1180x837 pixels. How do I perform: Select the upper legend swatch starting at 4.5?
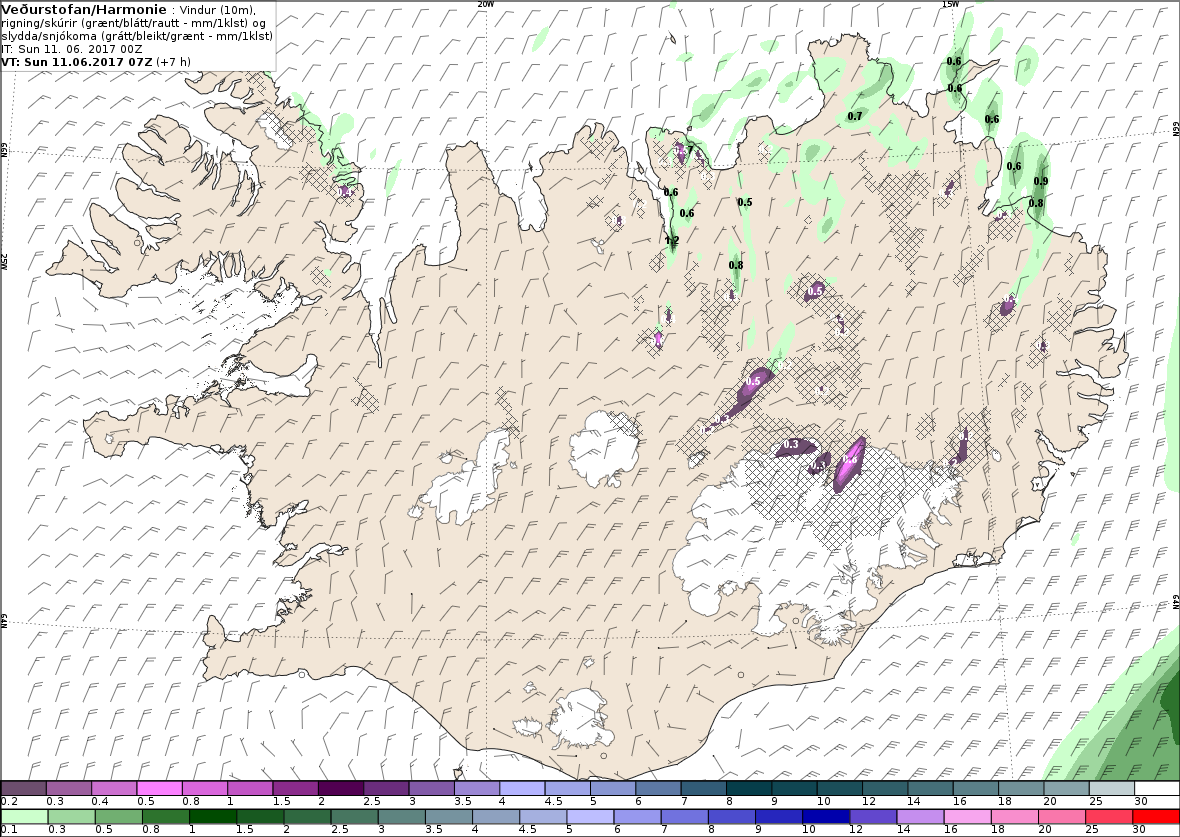pos(567,789)
